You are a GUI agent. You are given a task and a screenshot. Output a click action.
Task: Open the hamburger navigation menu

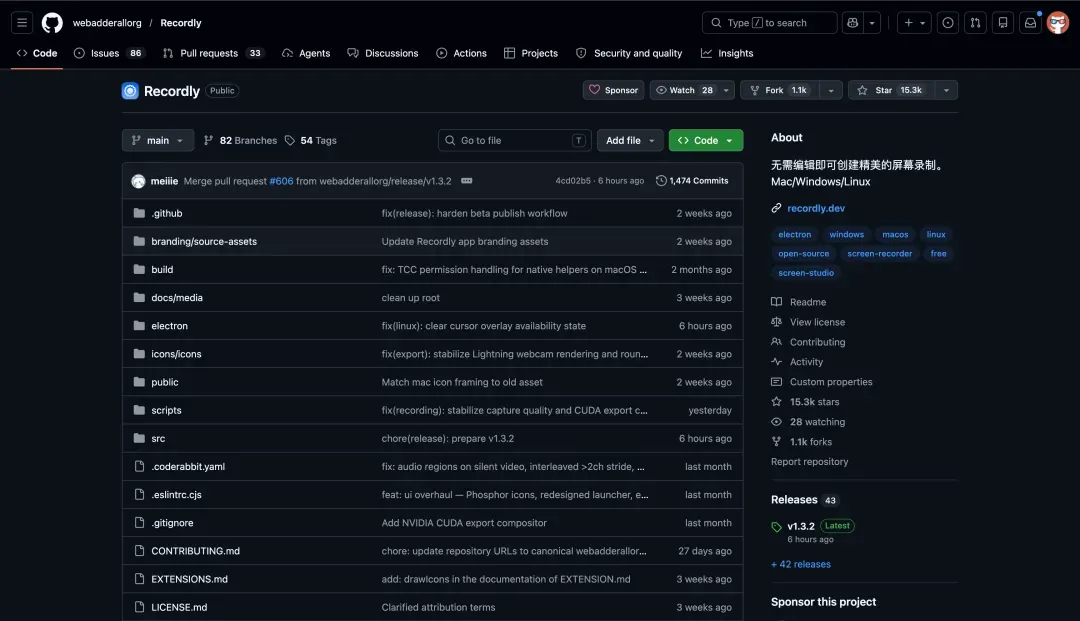(x=22, y=23)
